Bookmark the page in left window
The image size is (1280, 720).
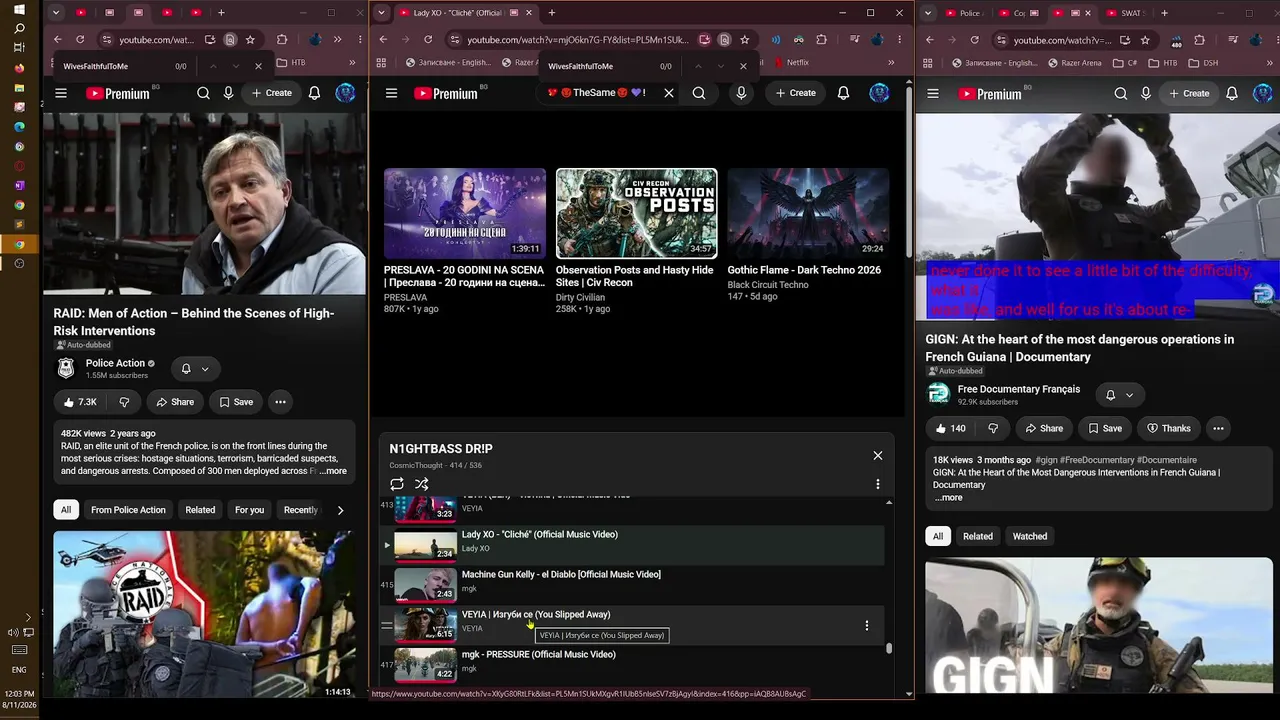(250, 40)
